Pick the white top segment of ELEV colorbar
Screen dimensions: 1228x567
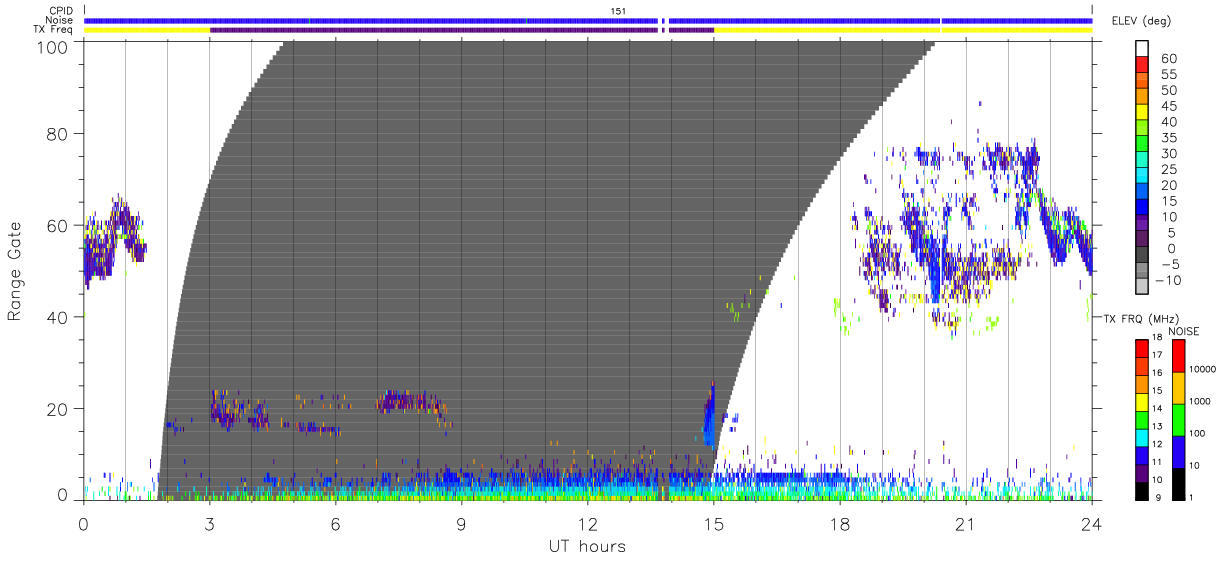[1142, 49]
